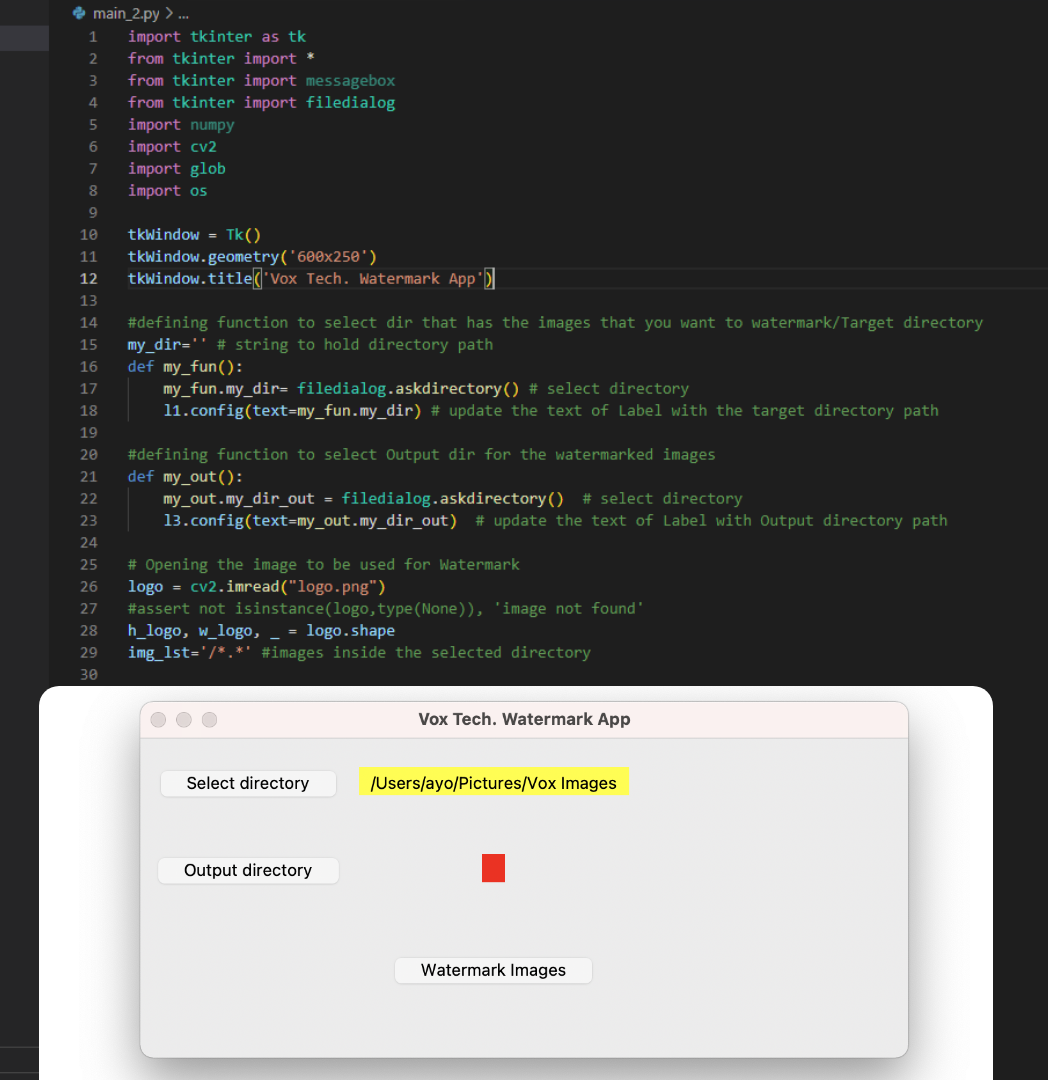The width and height of the screenshot is (1048, 1080).
Task: Expand the breadcrumb ellipsis after main_2.py
Action: click(x=182, y=14)
